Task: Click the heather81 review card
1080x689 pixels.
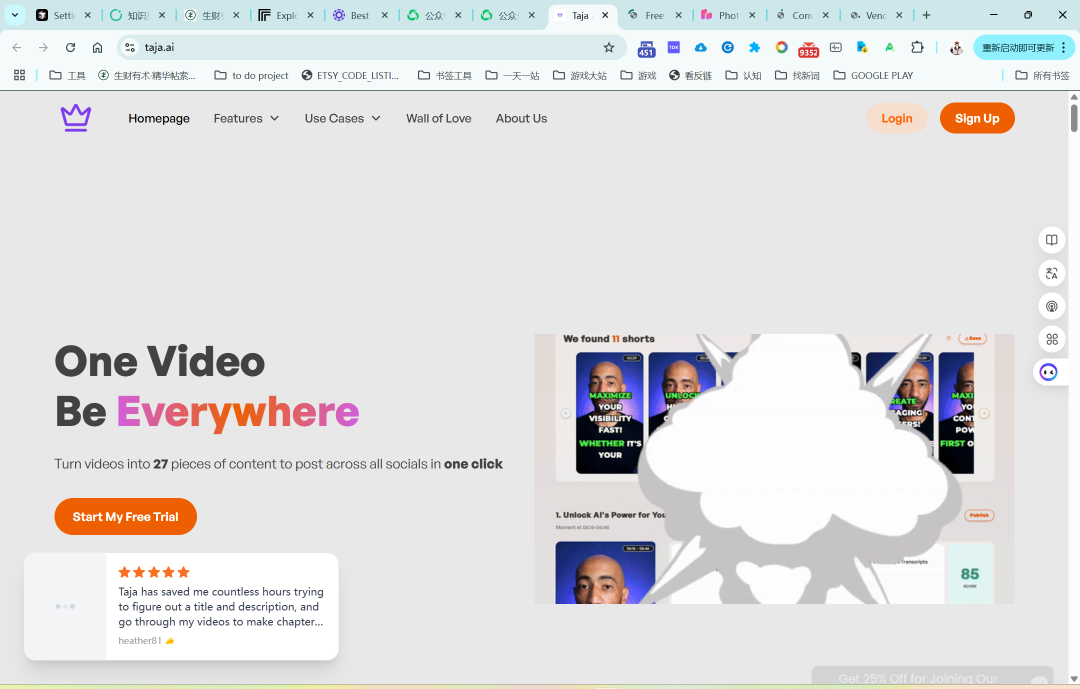Action: (x=181, y=606)
